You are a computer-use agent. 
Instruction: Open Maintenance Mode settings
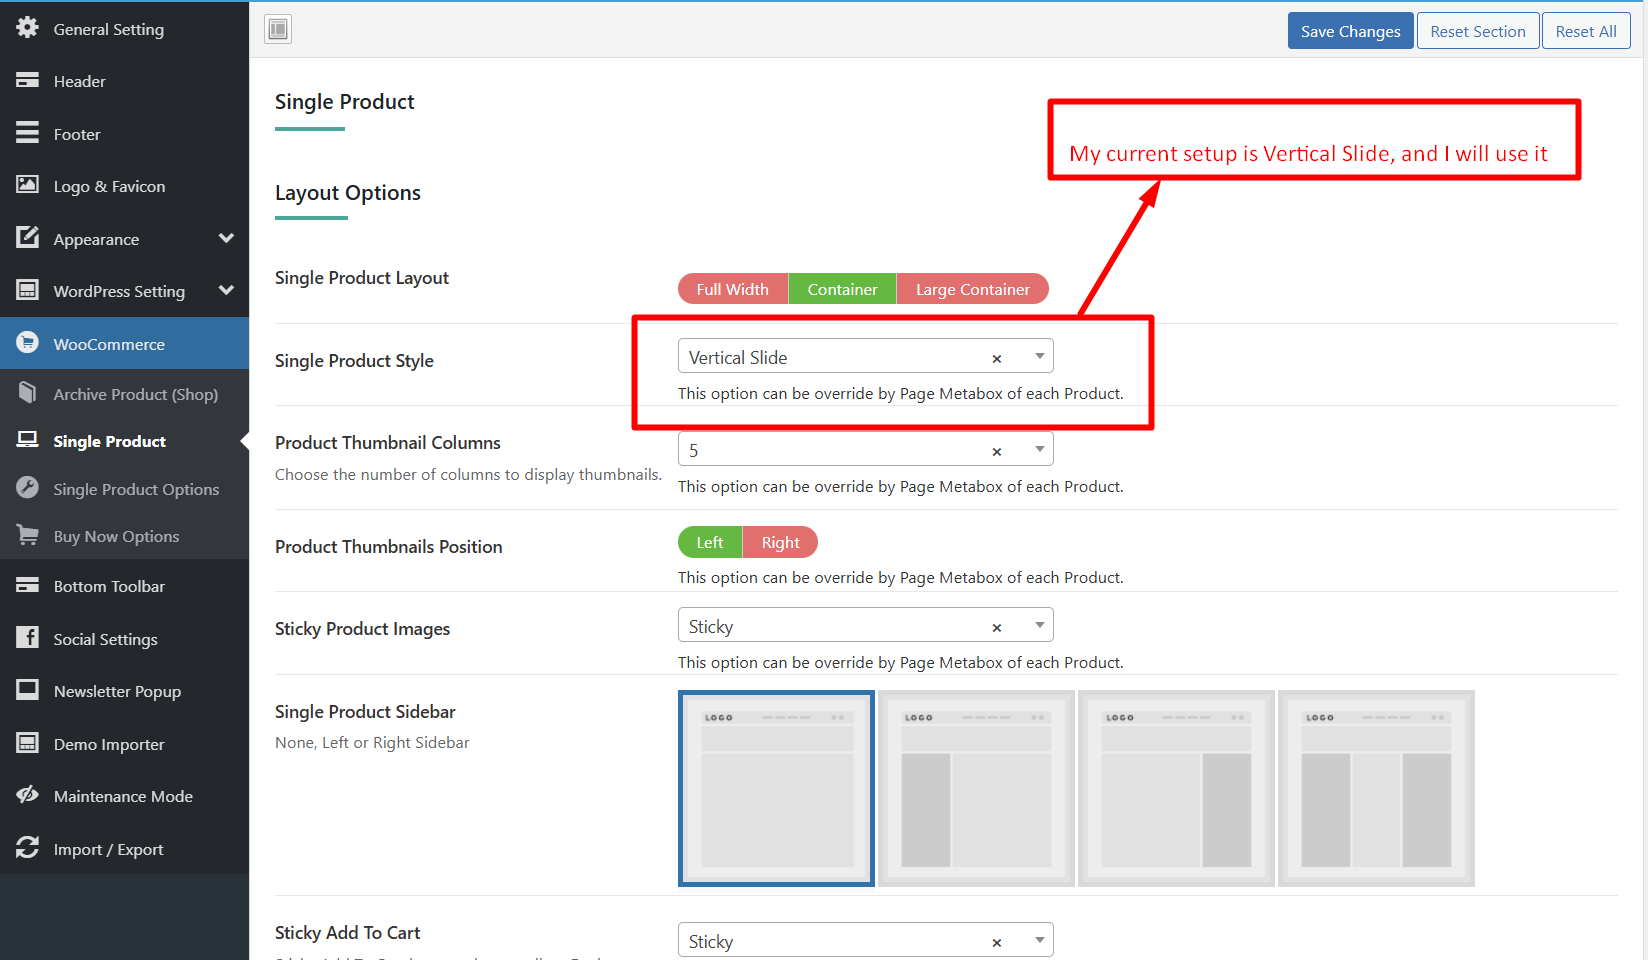click(x=124, y=796)
